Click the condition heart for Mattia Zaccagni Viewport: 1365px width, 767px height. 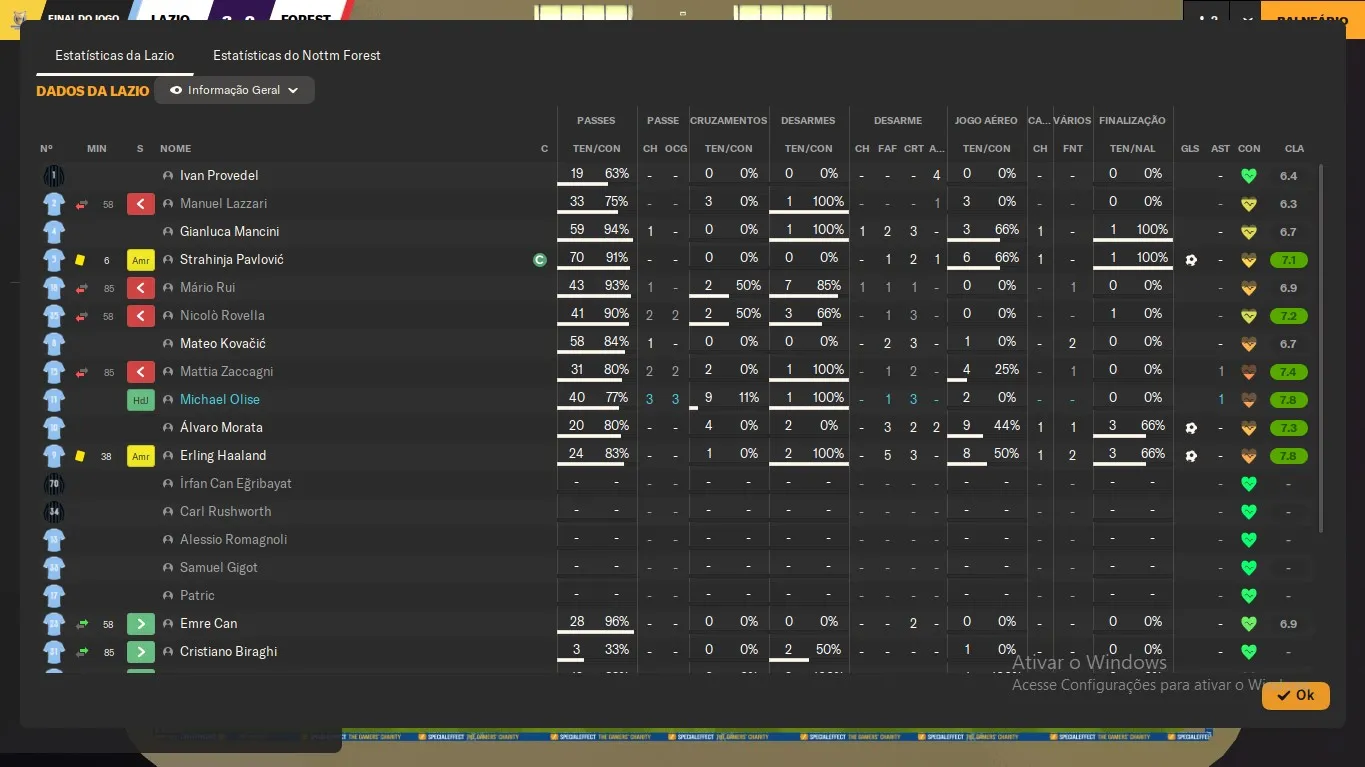(1248, 372)
